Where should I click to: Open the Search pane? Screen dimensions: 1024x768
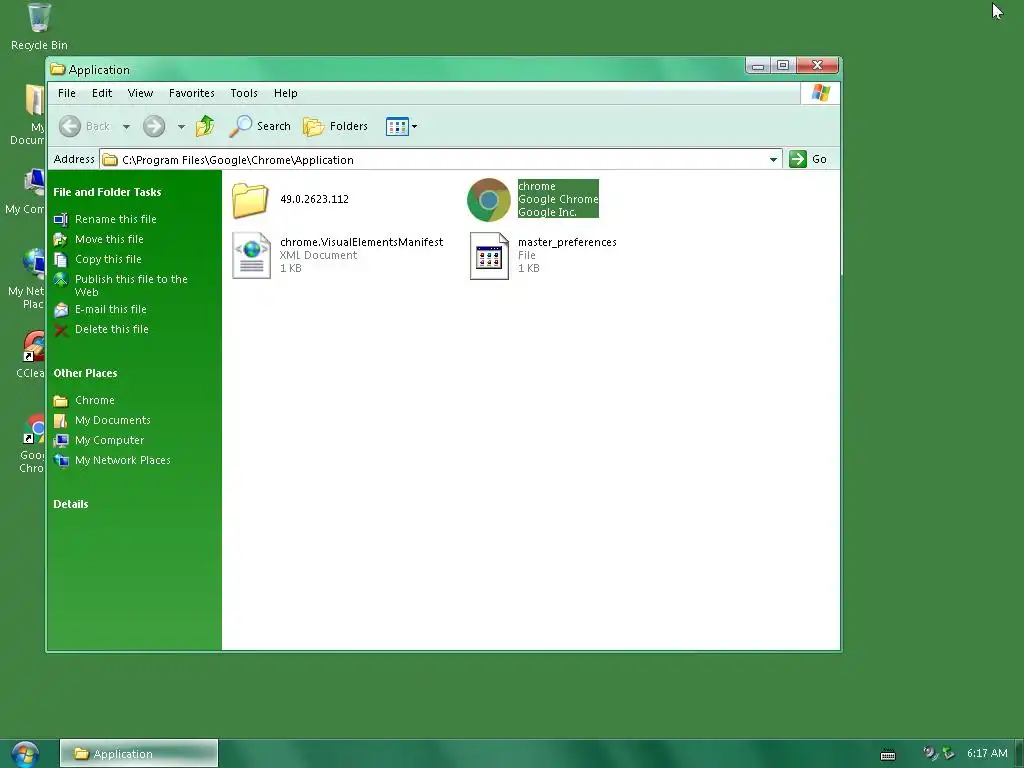point(259,126)
